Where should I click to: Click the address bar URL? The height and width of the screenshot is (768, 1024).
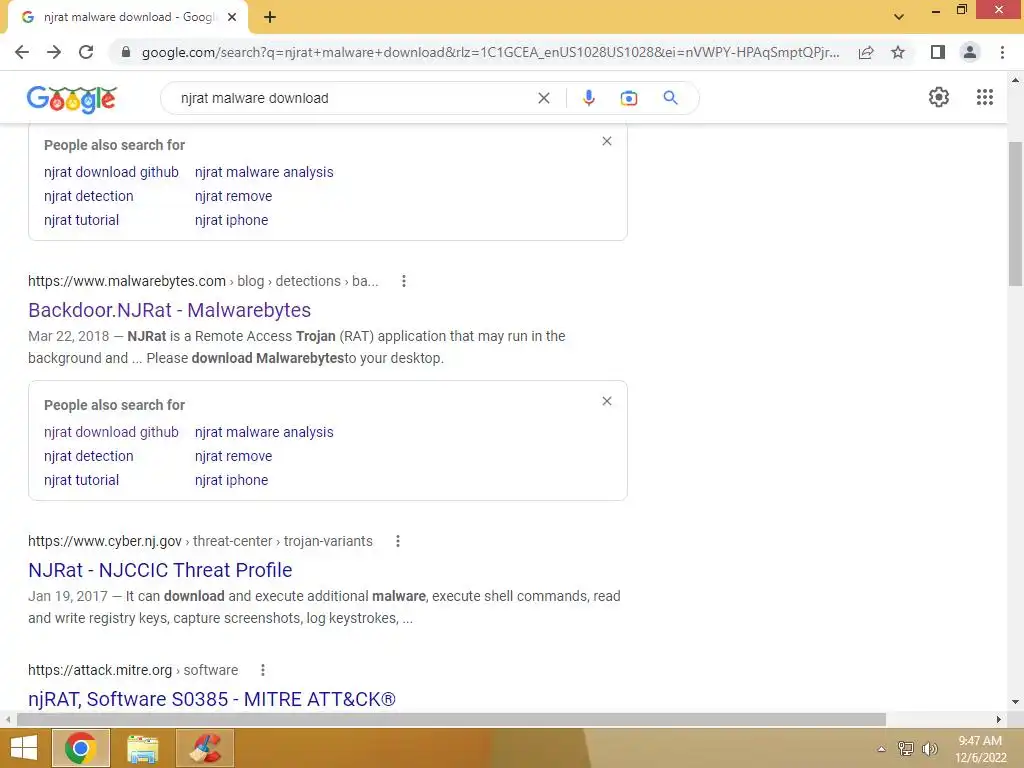(x=490, y=52)
